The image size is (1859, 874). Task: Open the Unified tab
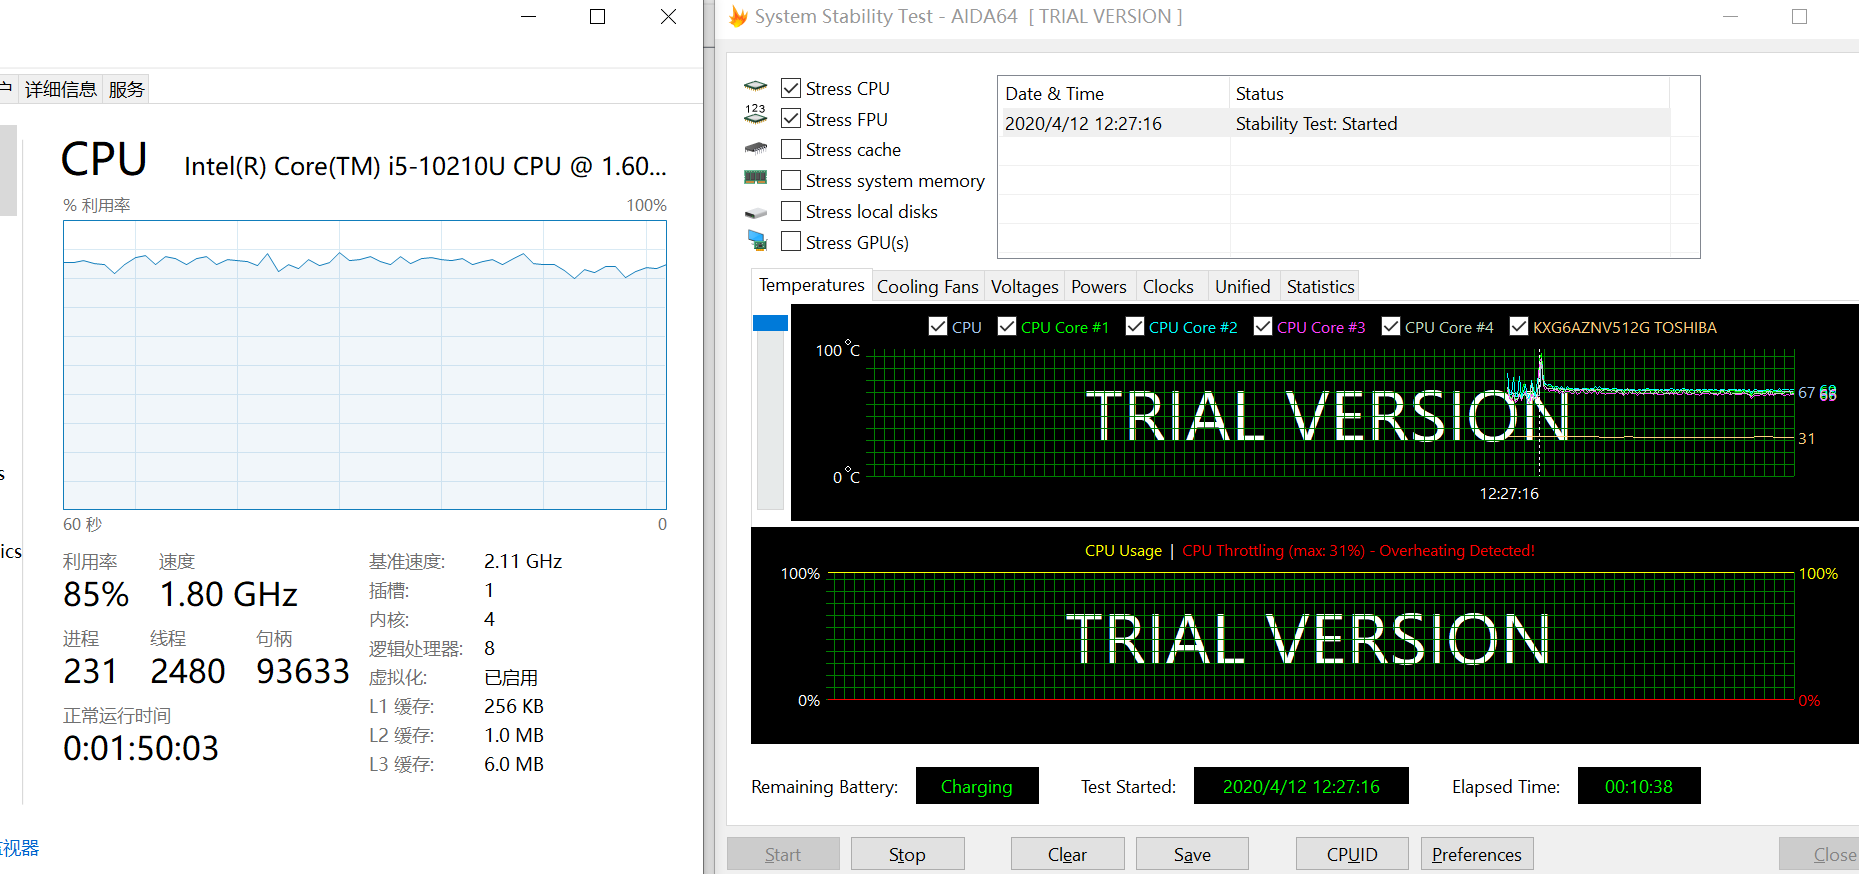pyautogui.click(x=1243, y=287)
